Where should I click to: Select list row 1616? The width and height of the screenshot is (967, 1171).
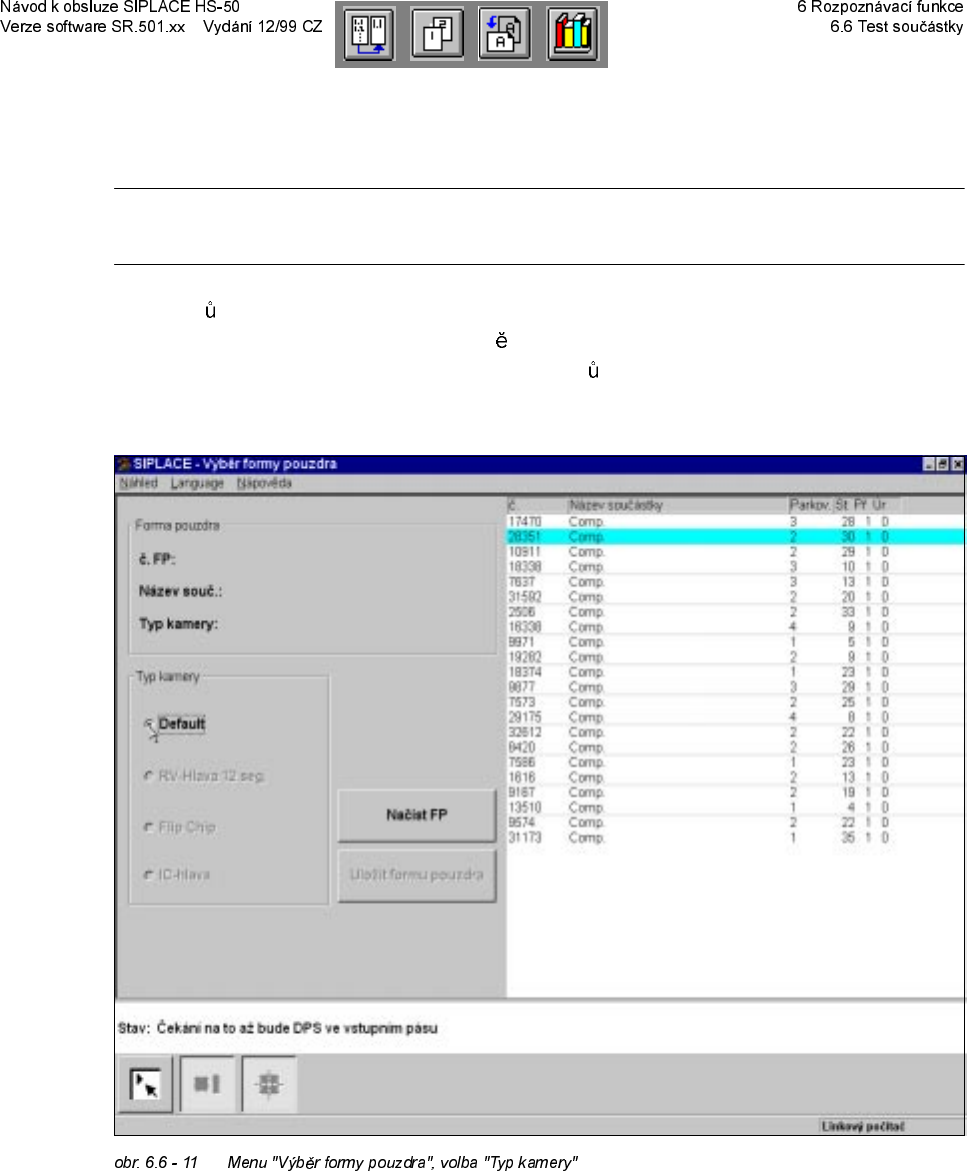[x=735, y=777]
